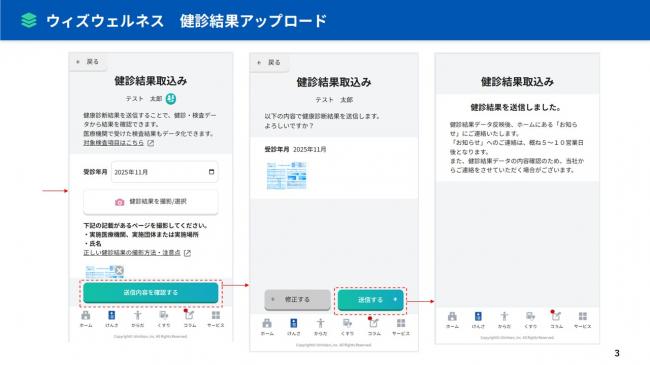This screenshot has width=650, height=365.
Task: Open ホーム tab on the first screen
Action: 86,319
